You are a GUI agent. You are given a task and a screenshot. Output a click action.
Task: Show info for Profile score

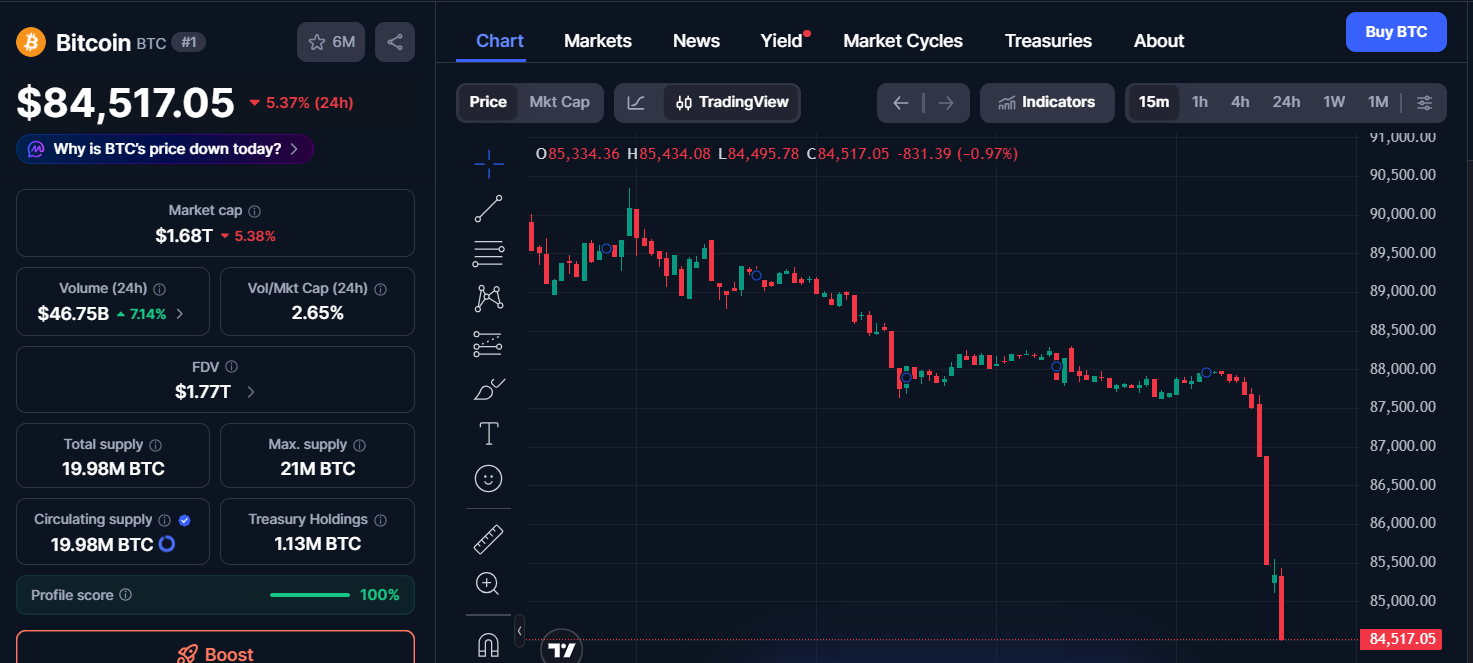[125, 595]
